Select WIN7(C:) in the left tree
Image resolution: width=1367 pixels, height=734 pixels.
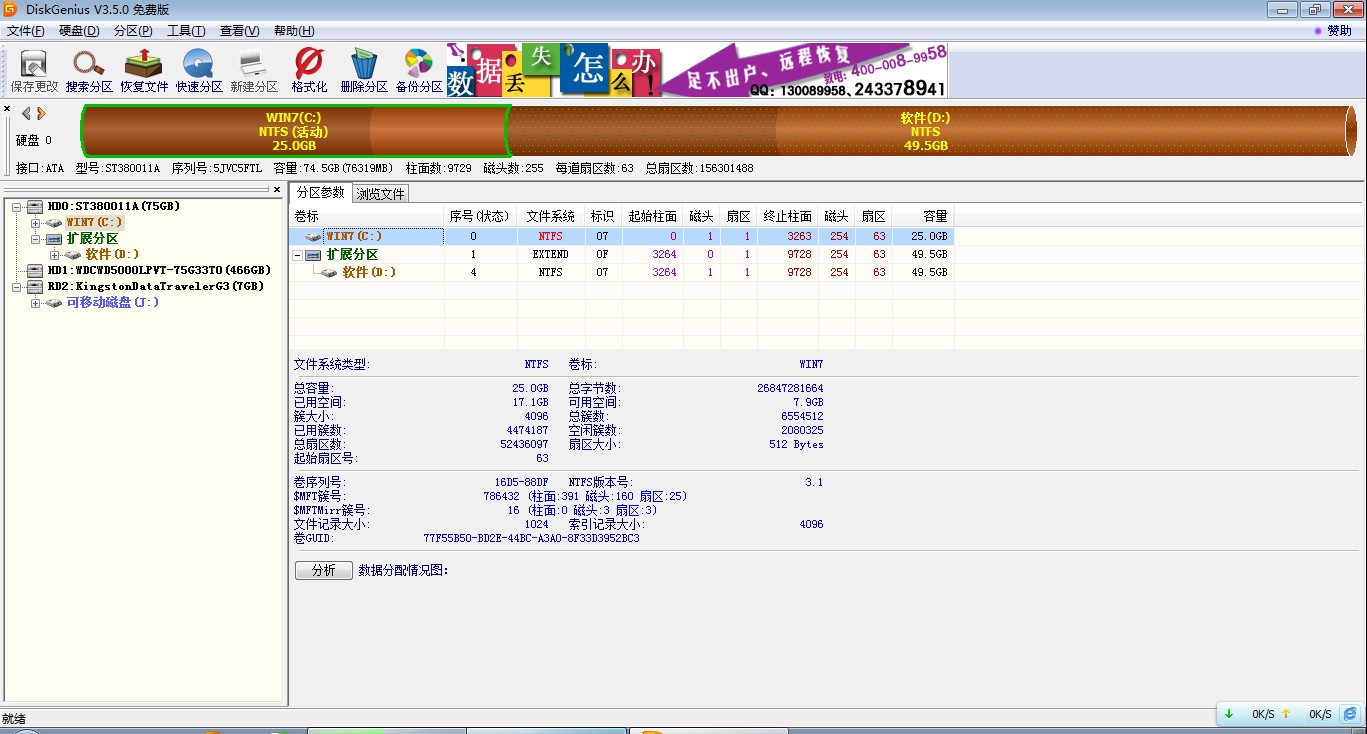coord(95,222)
